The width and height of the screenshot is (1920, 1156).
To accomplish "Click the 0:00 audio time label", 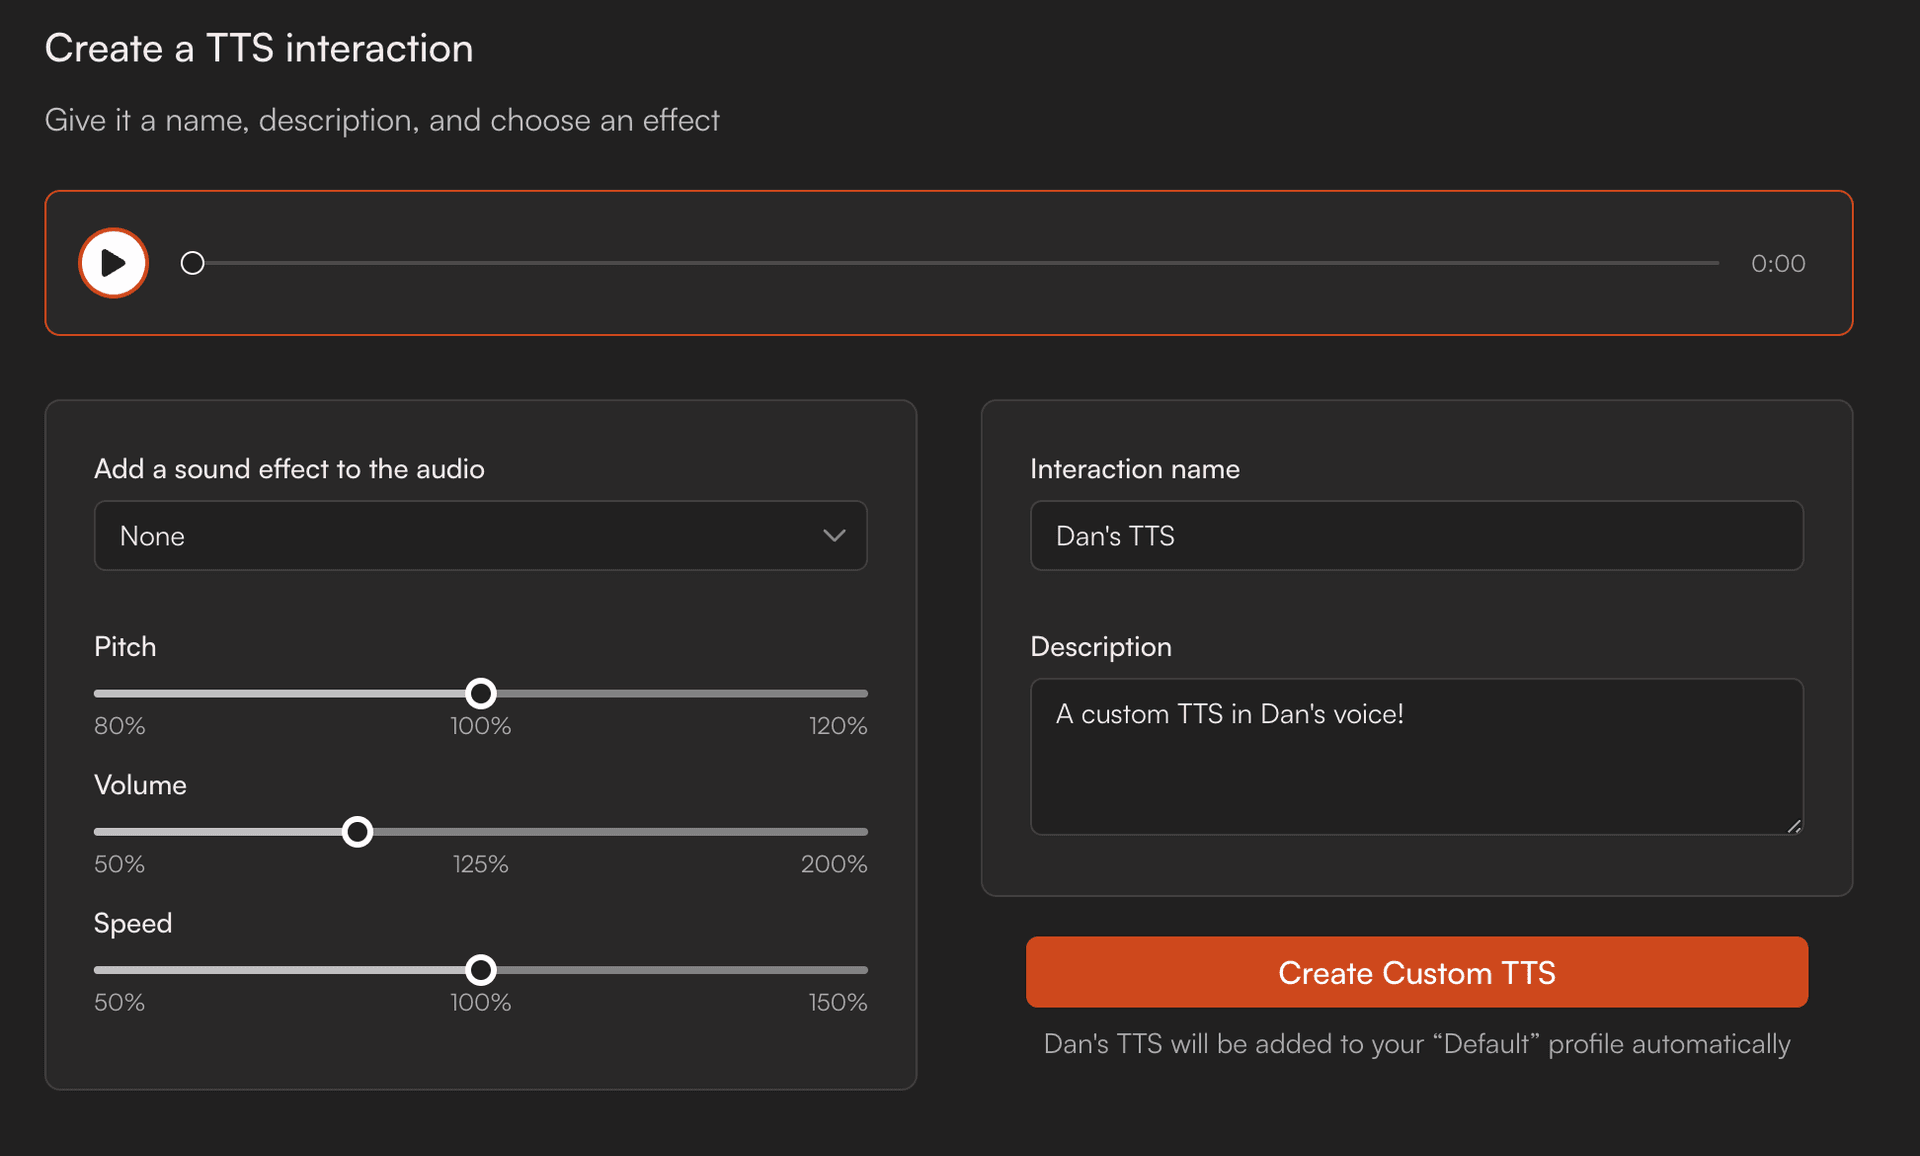I will click(x=1778, y=264).
